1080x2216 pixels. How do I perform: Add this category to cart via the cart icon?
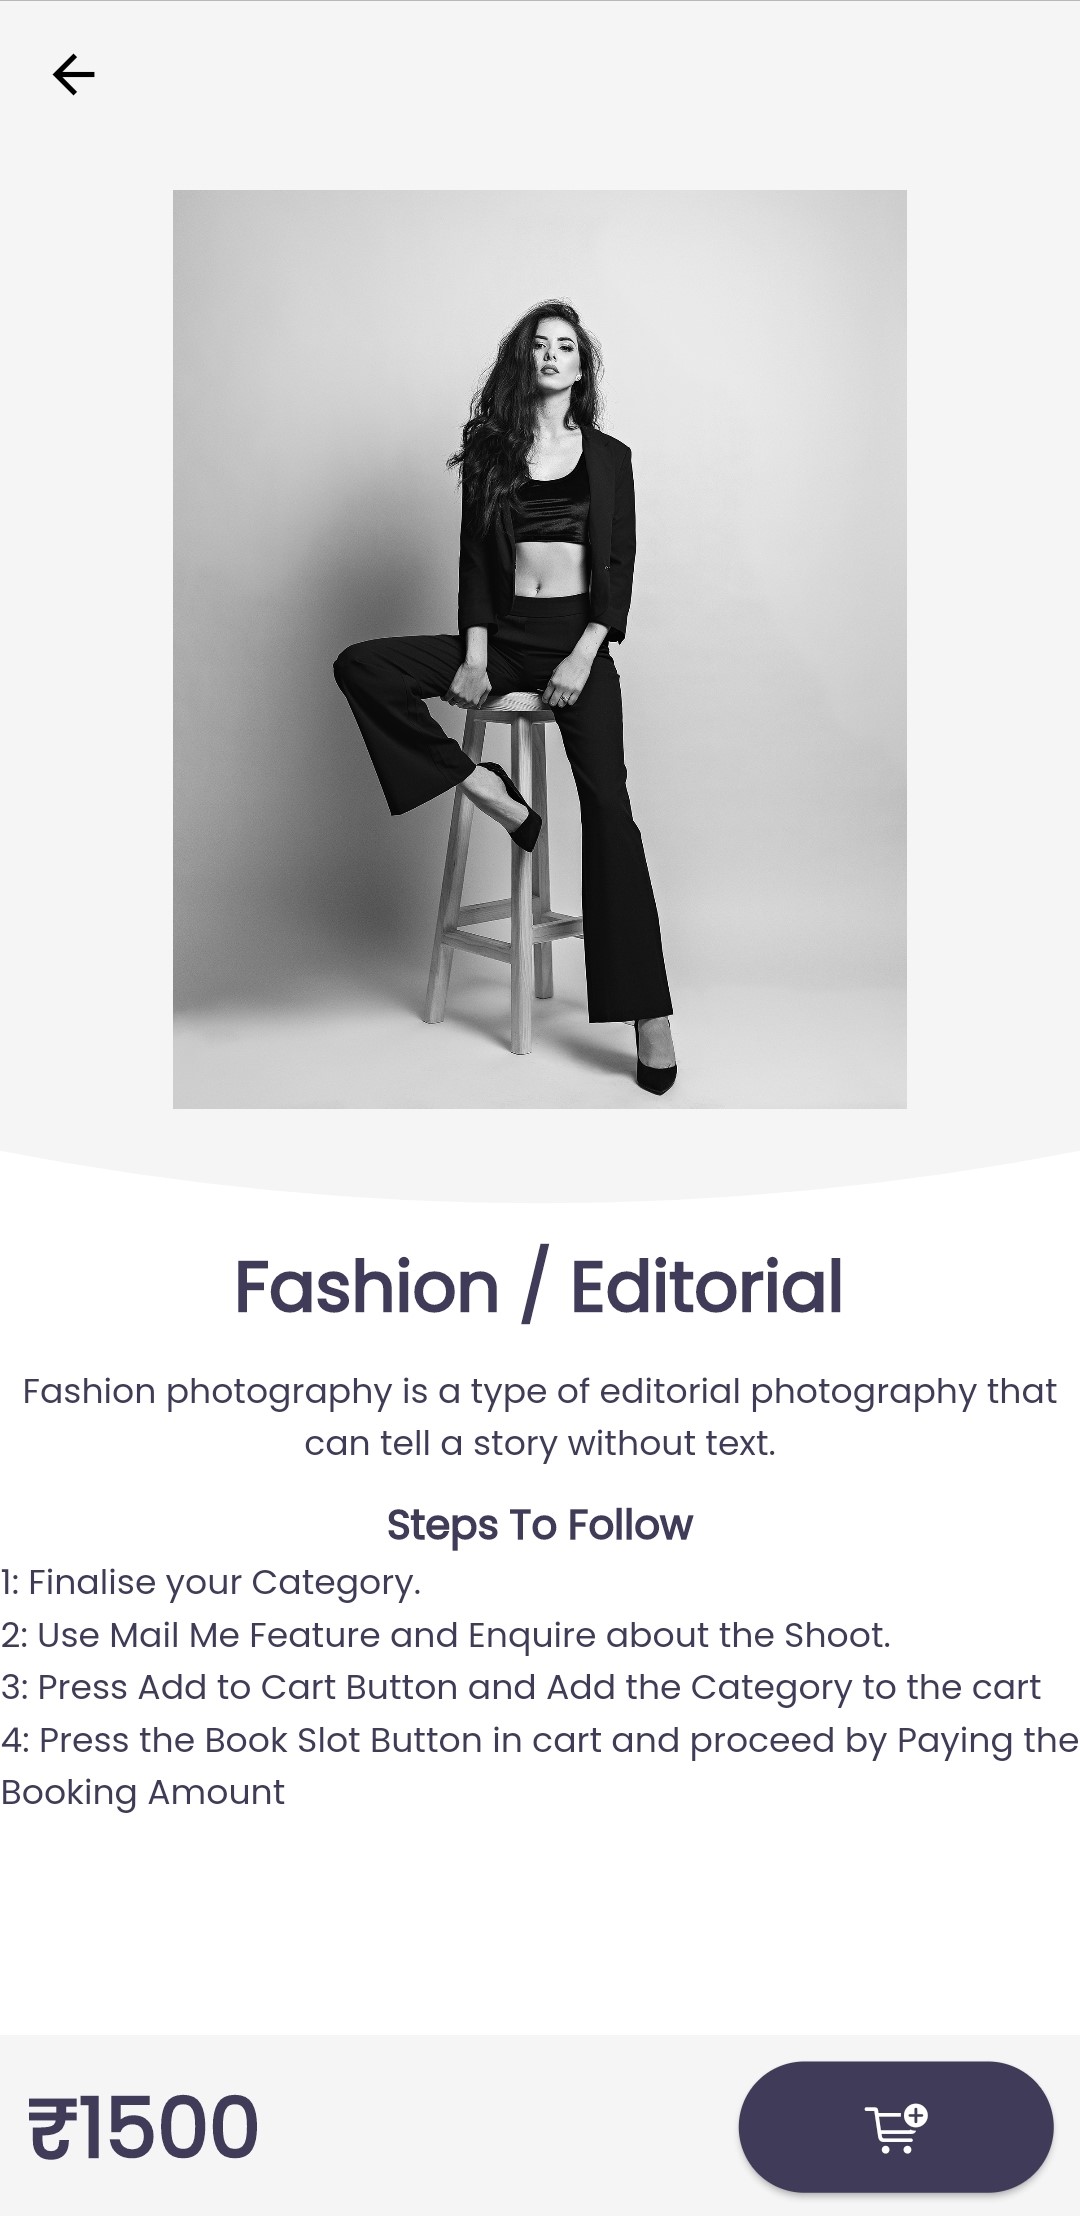click(896, 2128)
